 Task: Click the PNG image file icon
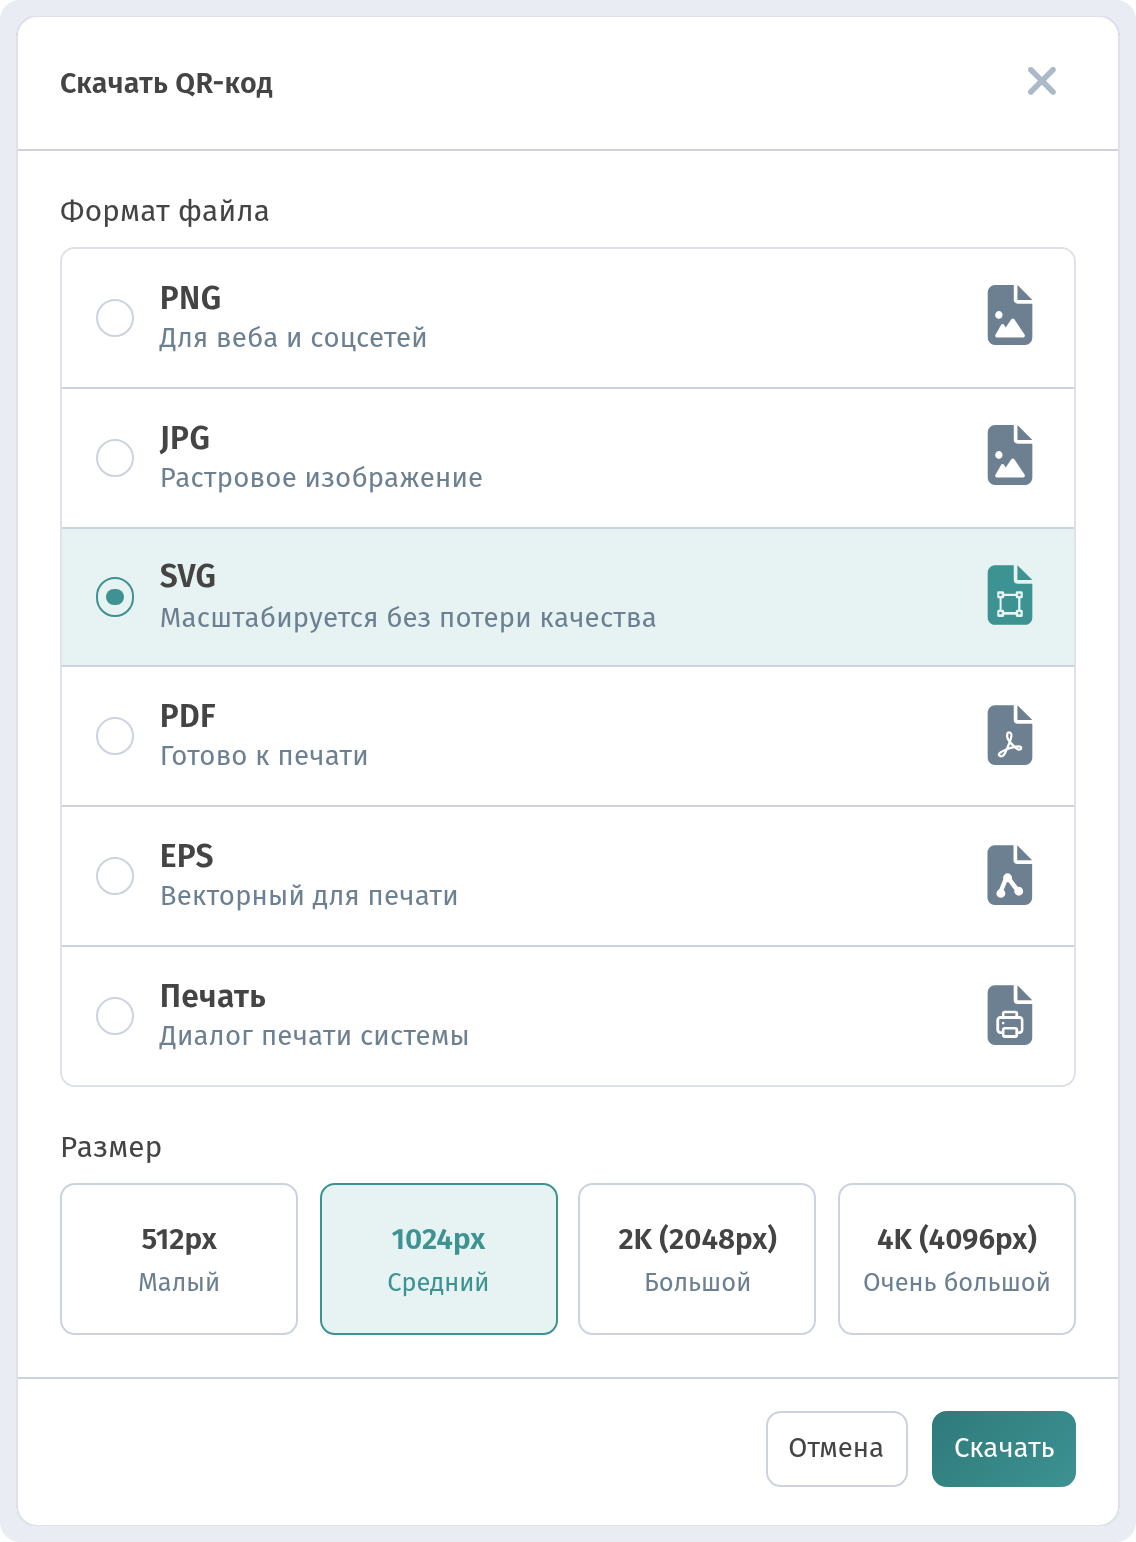[1010, 315]
